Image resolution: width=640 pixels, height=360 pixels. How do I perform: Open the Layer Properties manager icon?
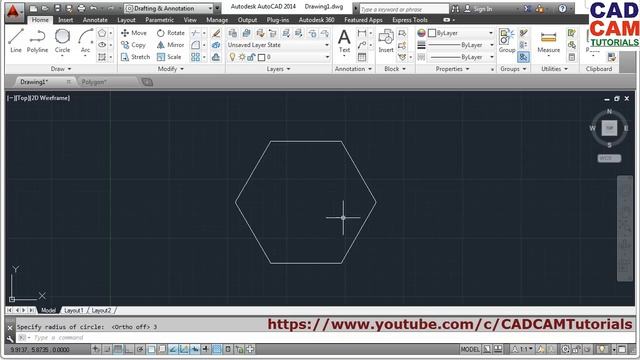233,33
